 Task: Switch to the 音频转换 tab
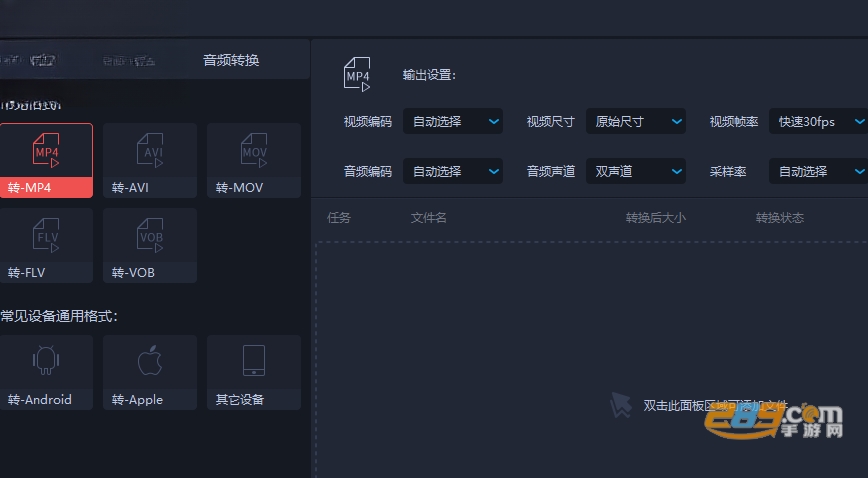click(231, 60)
